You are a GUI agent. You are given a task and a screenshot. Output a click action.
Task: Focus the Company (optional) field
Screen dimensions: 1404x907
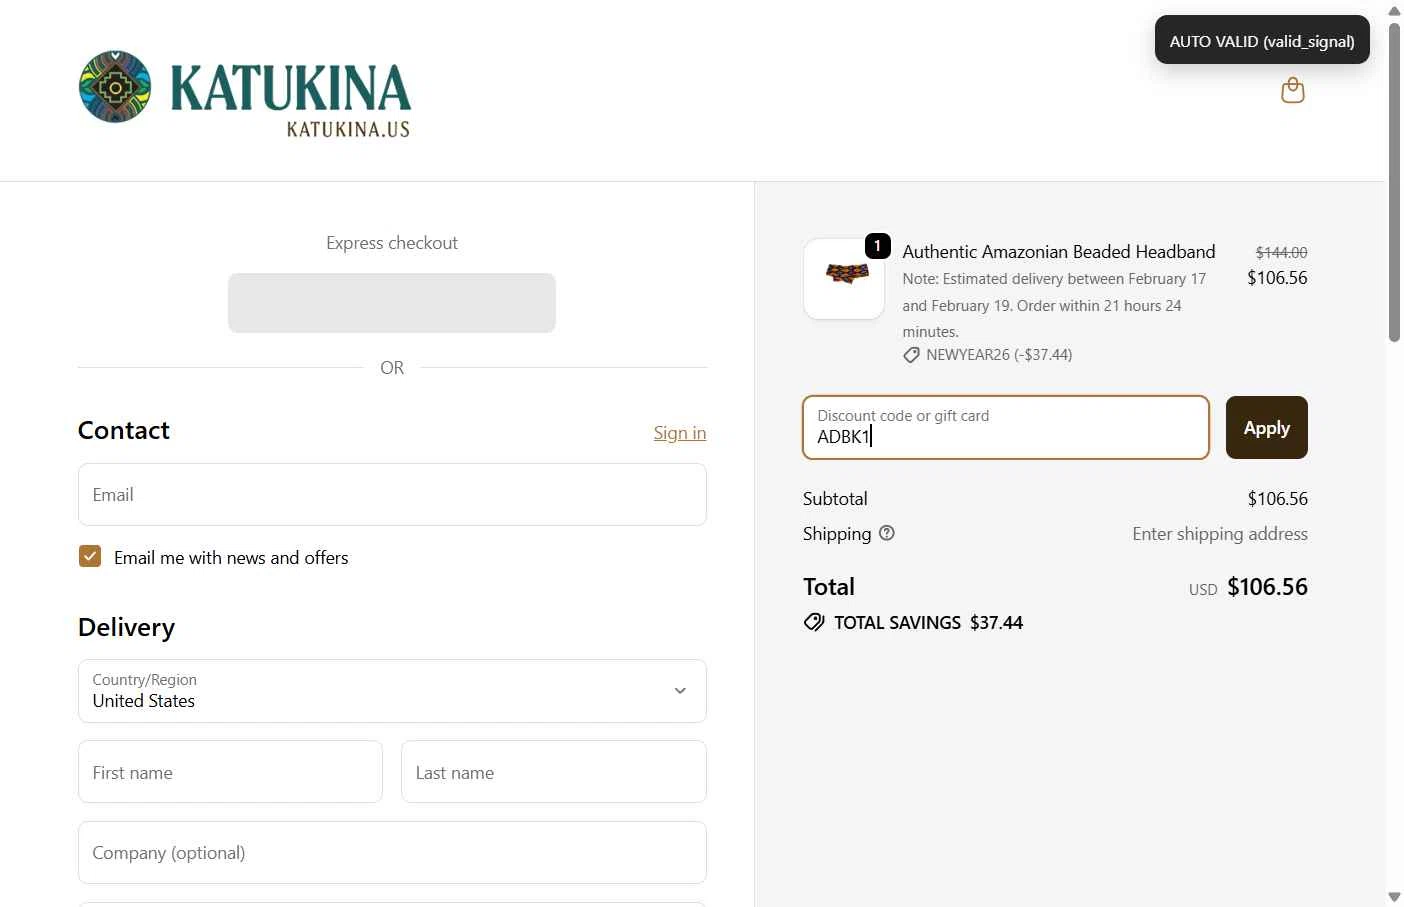392,853
